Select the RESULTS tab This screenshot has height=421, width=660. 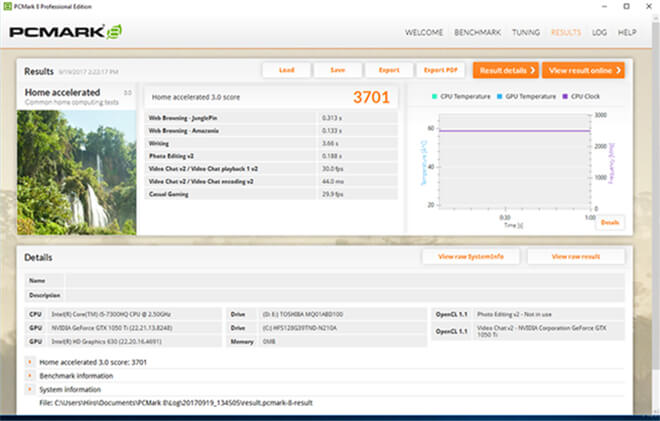click(x=566, y=32)
